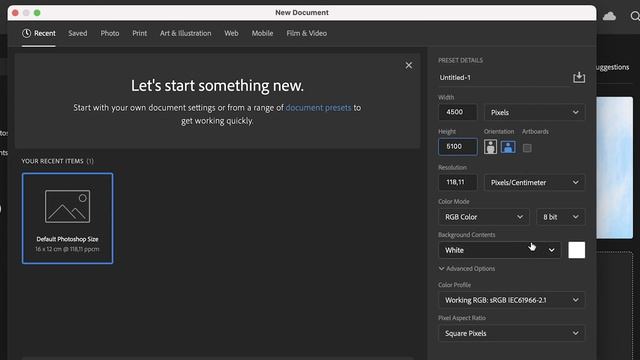Viewport: 640px width, 360px height.
Task: Select the Default Photoshop Size preset thumbnail
Action: click(67, 218)
